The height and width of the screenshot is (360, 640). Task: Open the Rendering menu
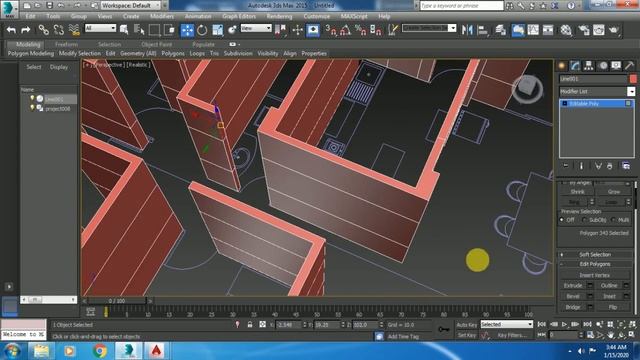pyautogui.click(x=279, y=16)
